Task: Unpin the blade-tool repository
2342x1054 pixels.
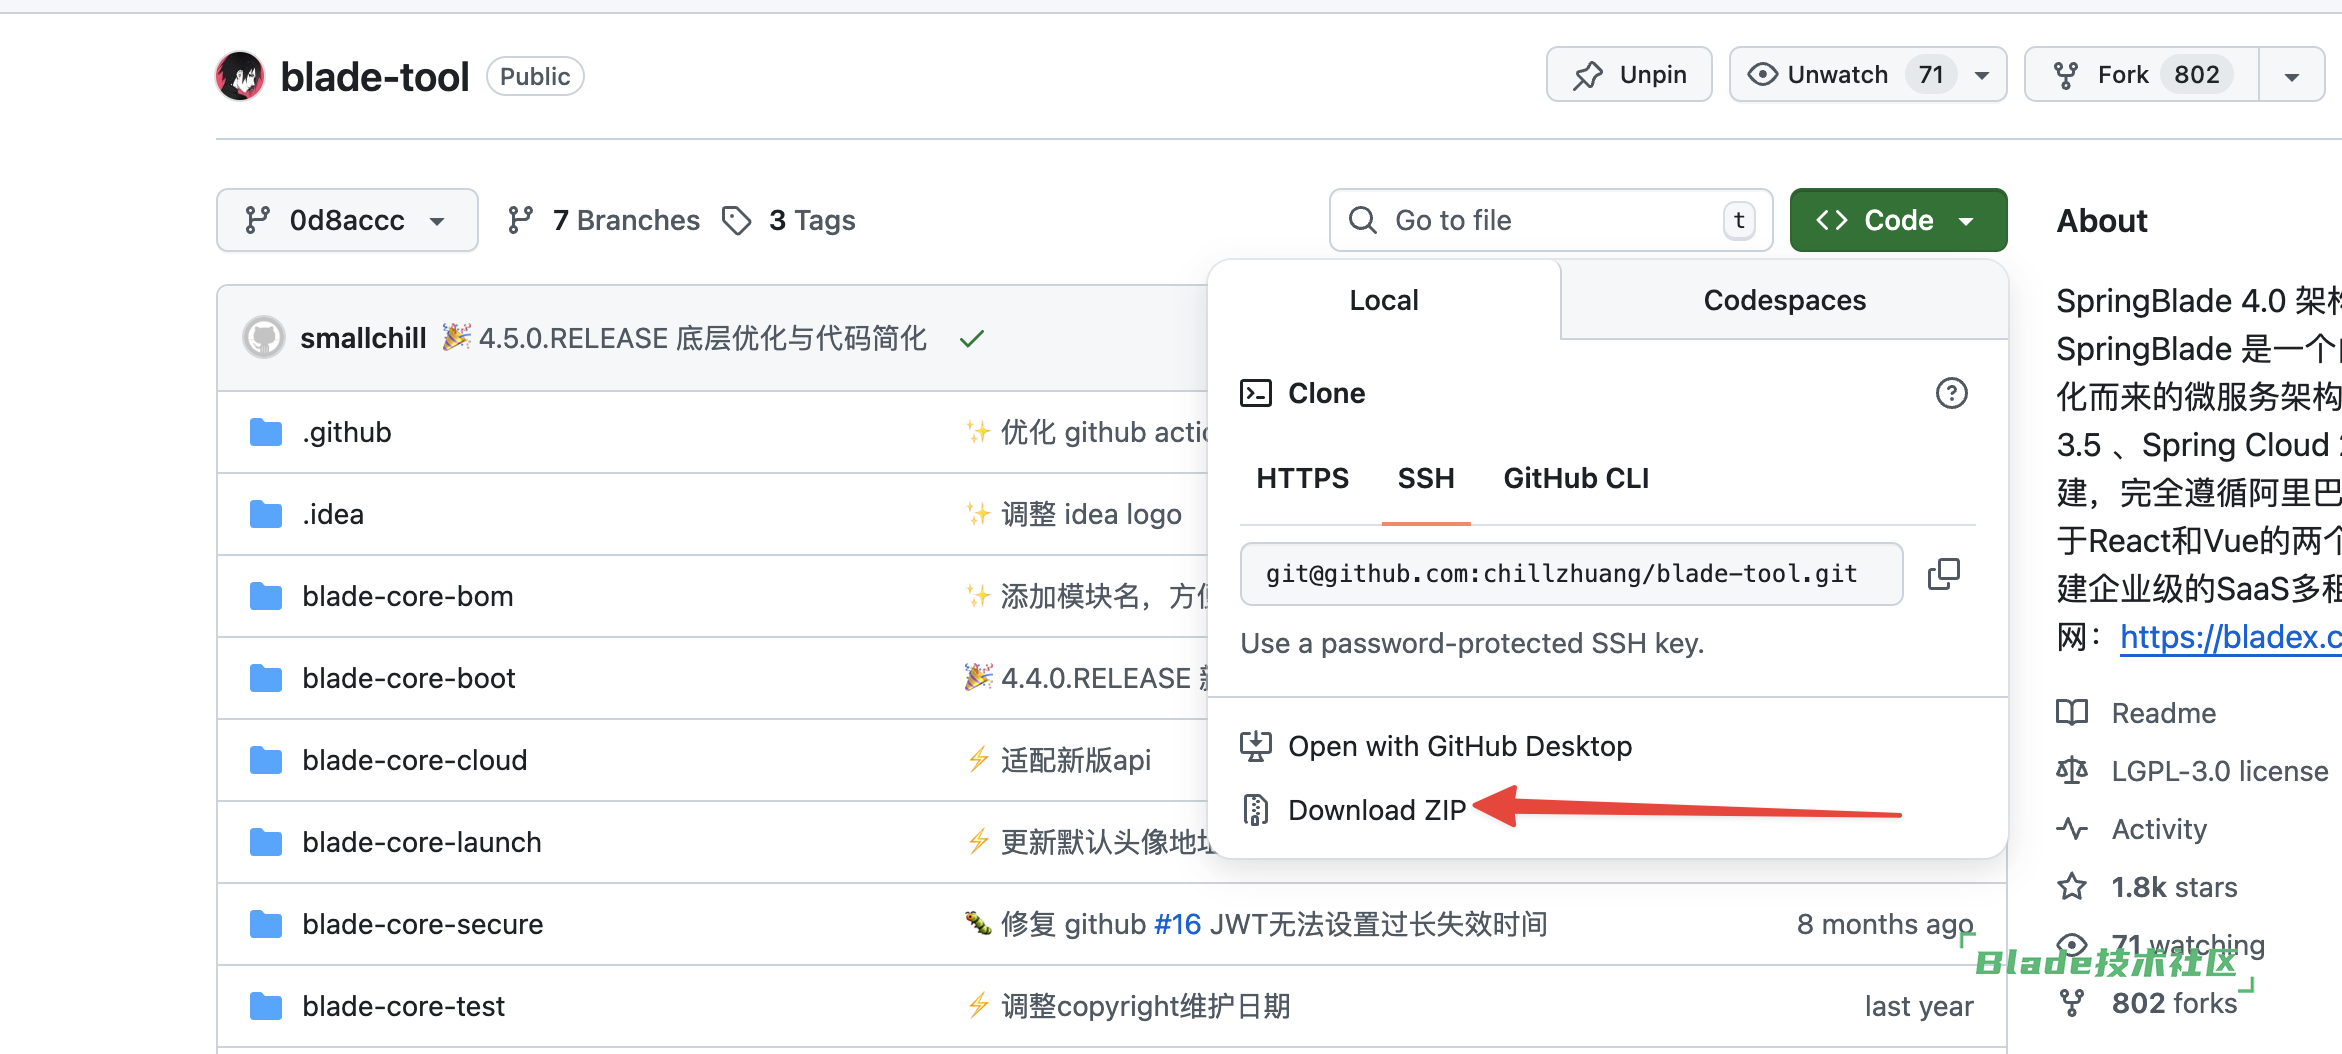Action: 1628,75
